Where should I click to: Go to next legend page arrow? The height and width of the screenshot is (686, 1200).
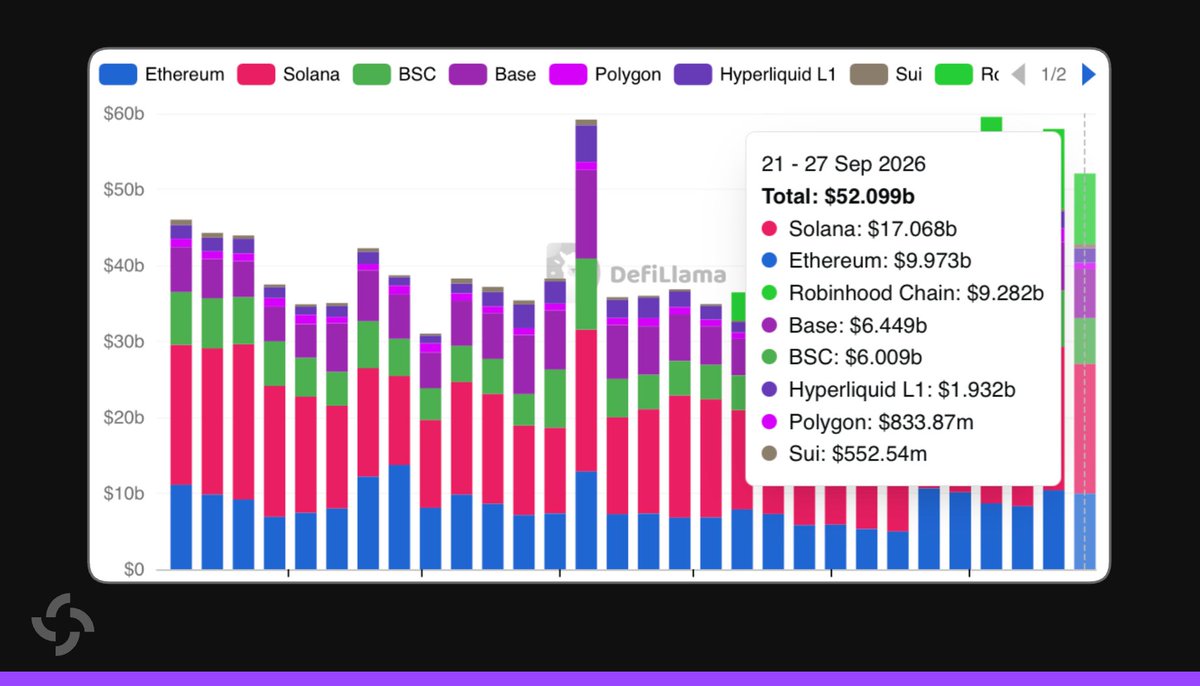click(x=1089, y=74)
